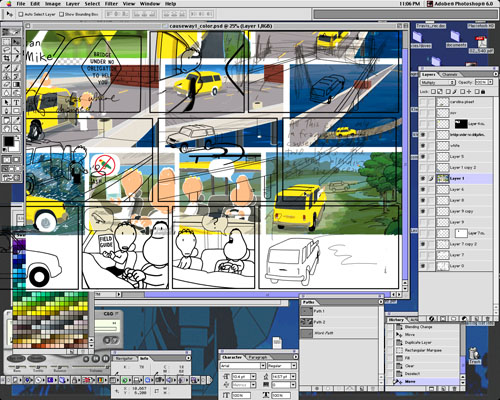The image size is (500, 400).
Task: Select the Lasso tool
Action: pos(6,50)
